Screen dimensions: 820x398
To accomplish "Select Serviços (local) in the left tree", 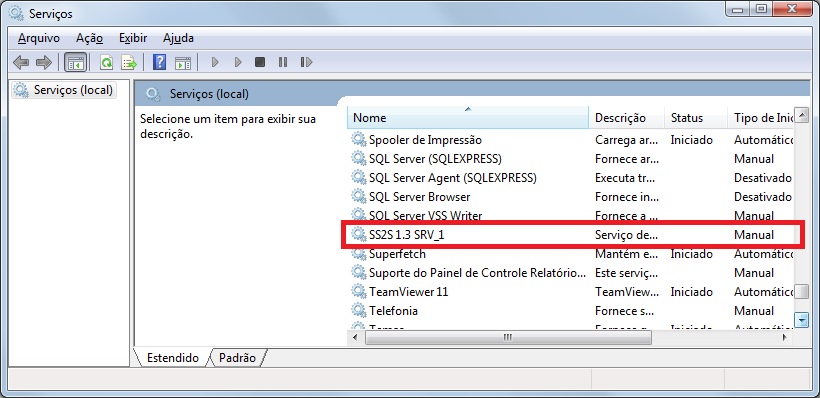I will point(64,90).
